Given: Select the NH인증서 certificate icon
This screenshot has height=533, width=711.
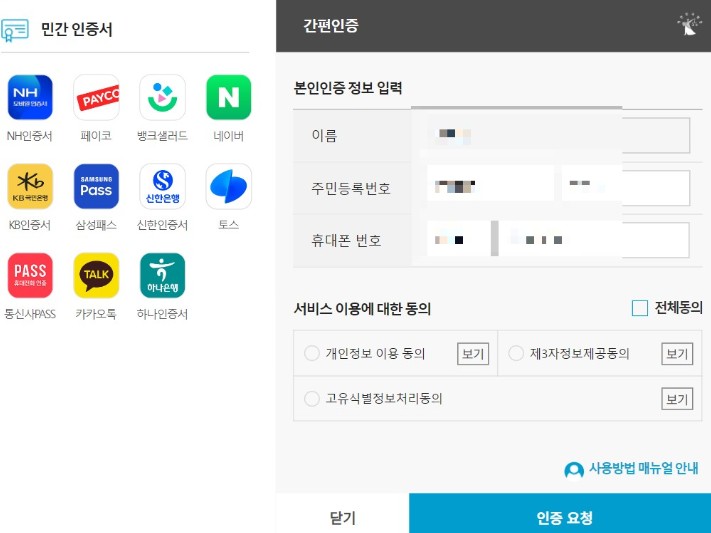Looking at the screenshot, I should pos(30,97).
